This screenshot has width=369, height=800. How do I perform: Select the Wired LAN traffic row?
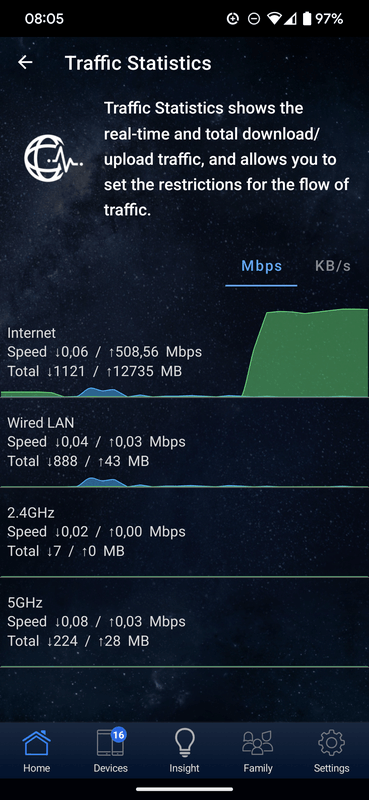pyautogui.click(x=184, y=443)
